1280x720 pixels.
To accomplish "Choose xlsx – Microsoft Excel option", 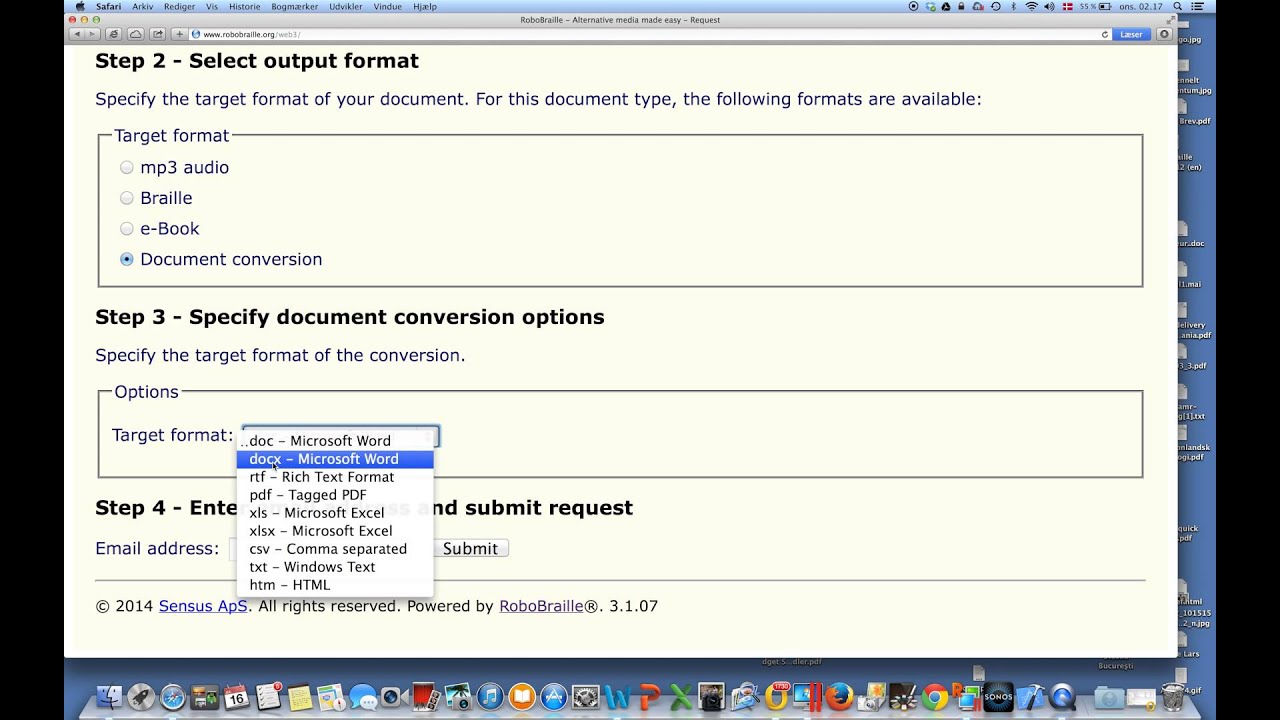I will (335, 531).
